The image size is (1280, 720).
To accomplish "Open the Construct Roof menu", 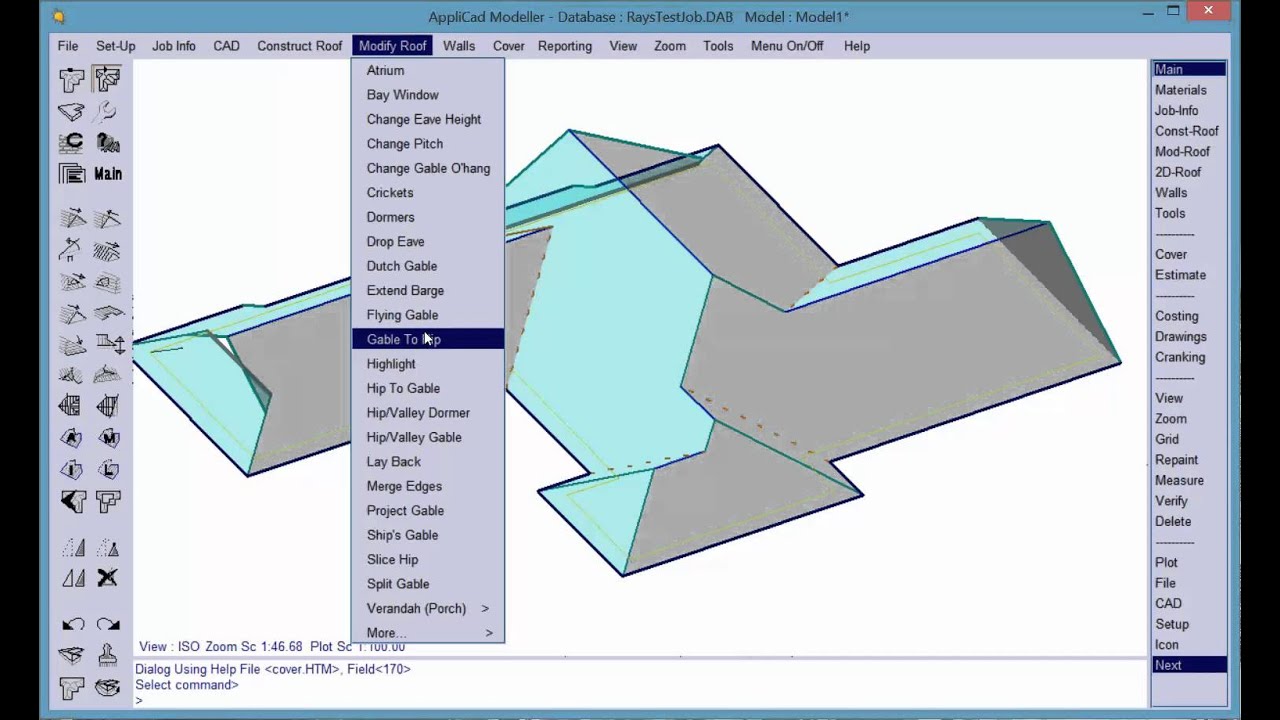I will pos(299,46).
